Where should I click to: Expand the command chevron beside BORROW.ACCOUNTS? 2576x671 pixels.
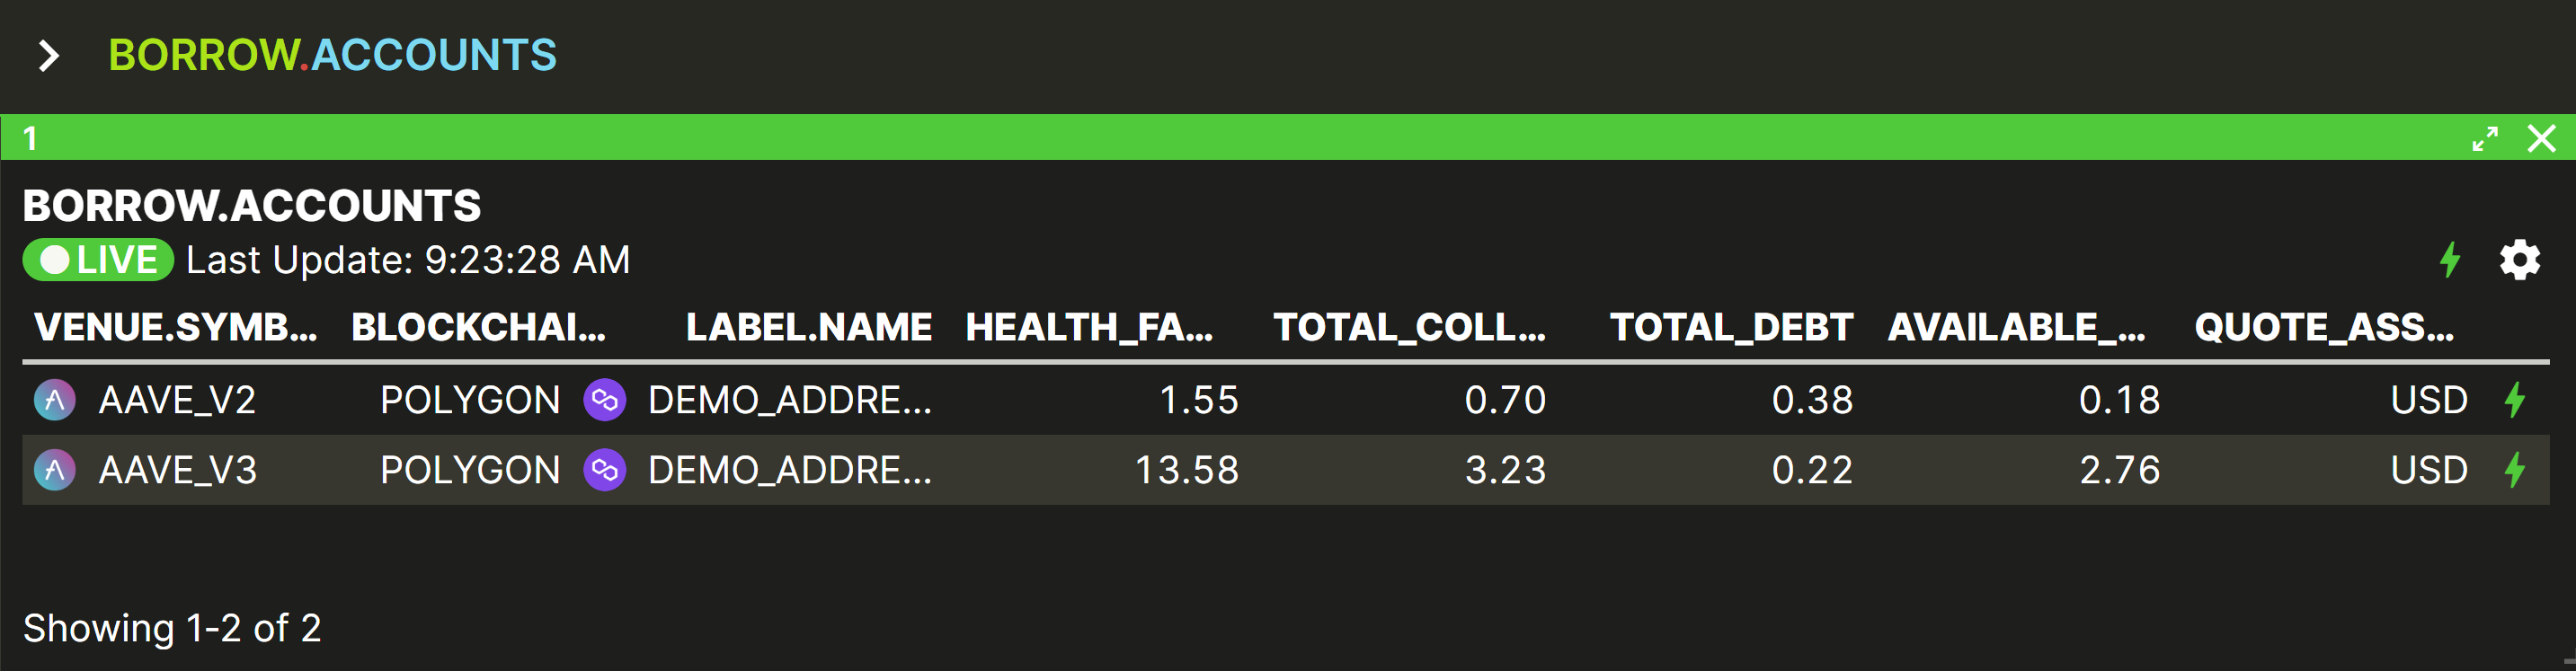tap(48, 55)
